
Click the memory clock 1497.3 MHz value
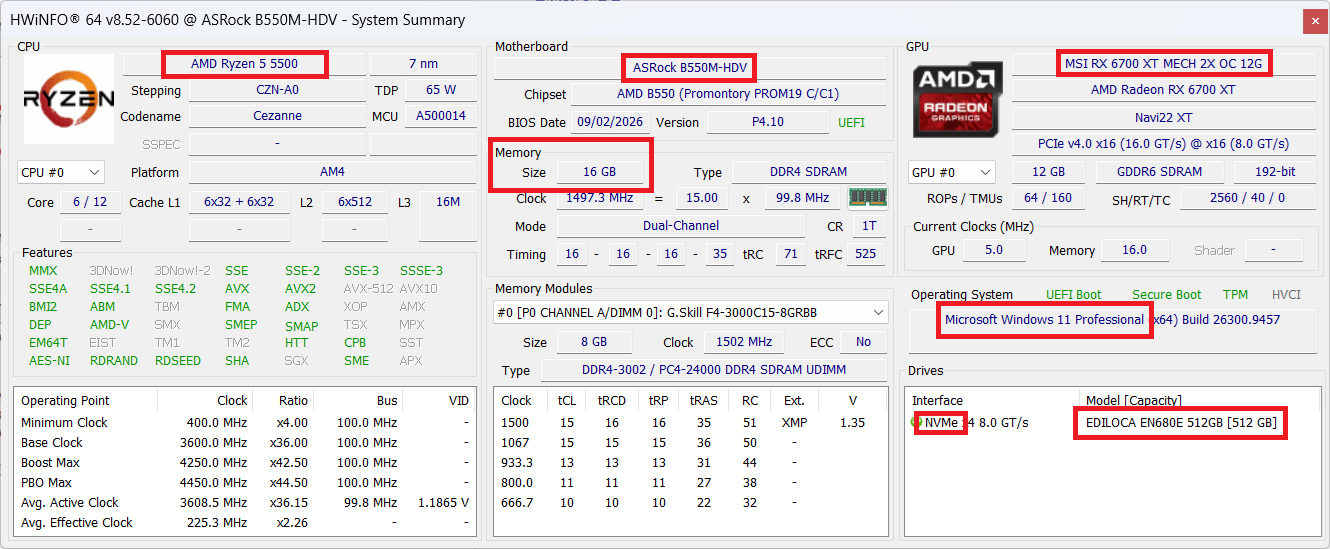tap(600, 198)
